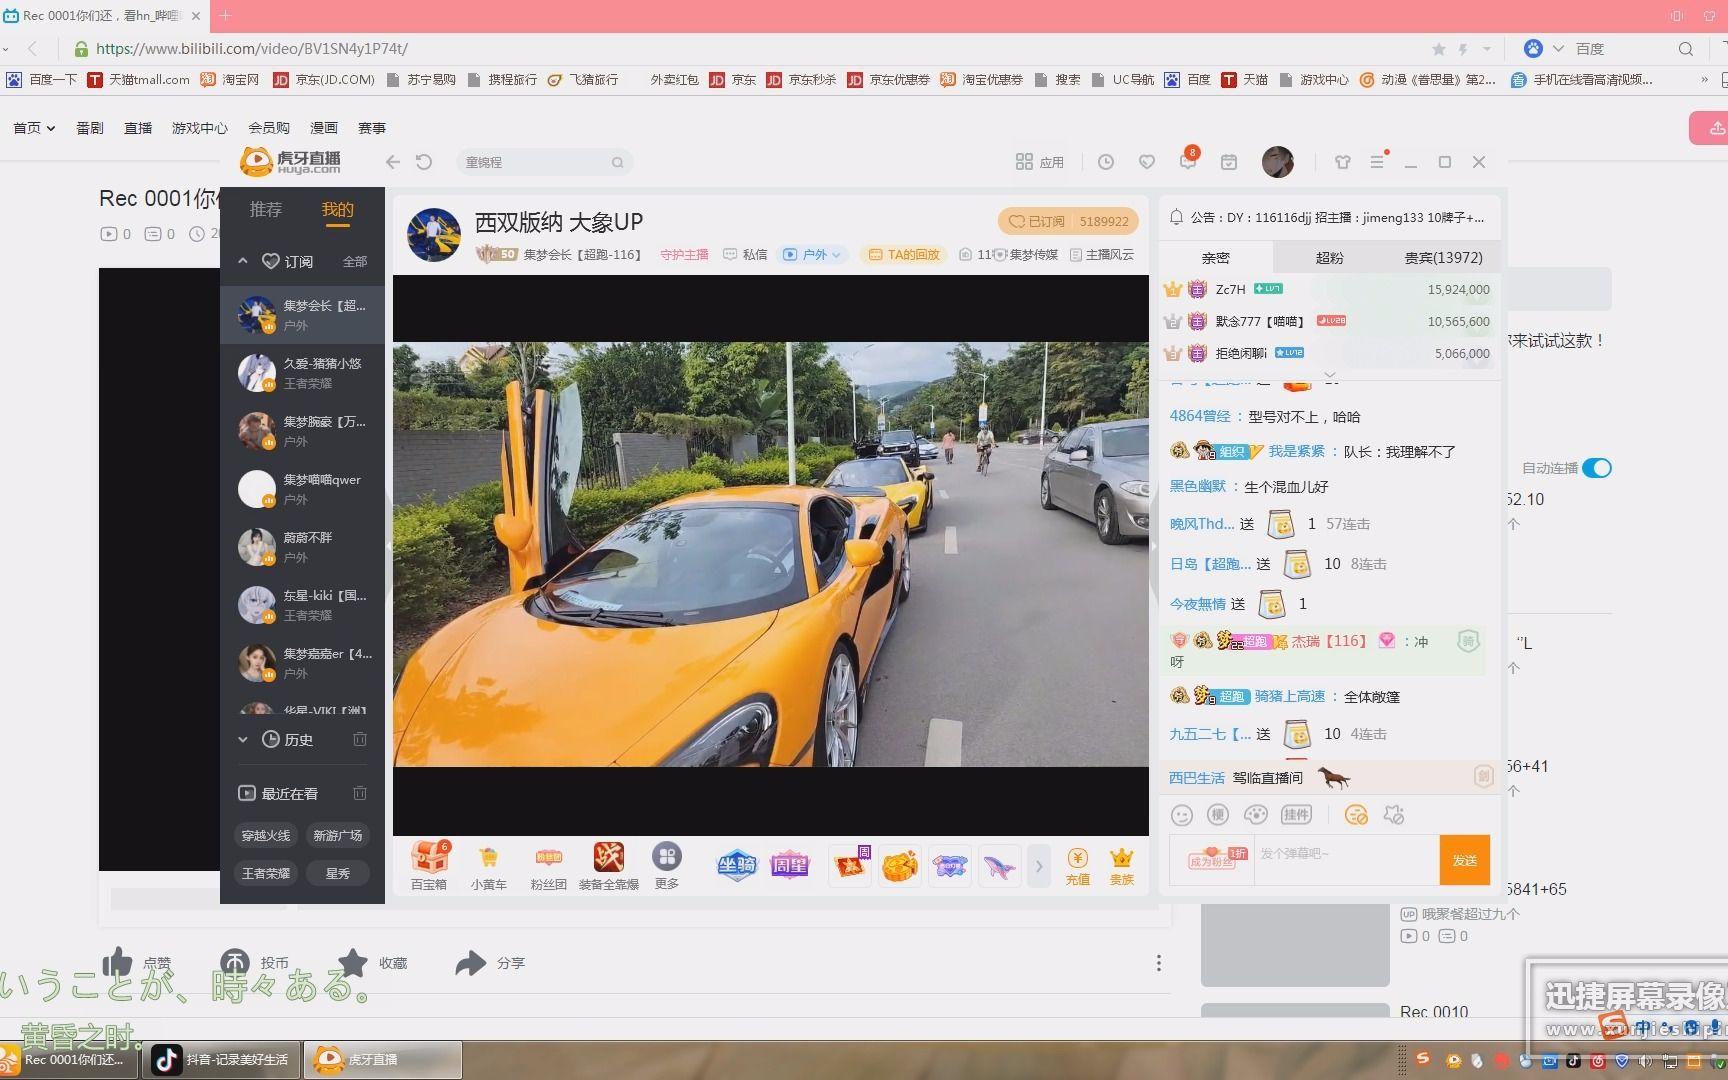Image resolution: width=1728 pixels, height=1080 pixels.
Task: Go back in the Huya client
Action: (x=393, y=162)
